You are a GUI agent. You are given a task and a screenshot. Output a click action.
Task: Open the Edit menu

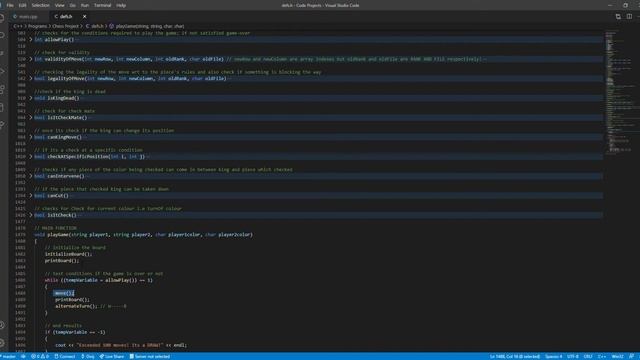[x=22, y=5]
